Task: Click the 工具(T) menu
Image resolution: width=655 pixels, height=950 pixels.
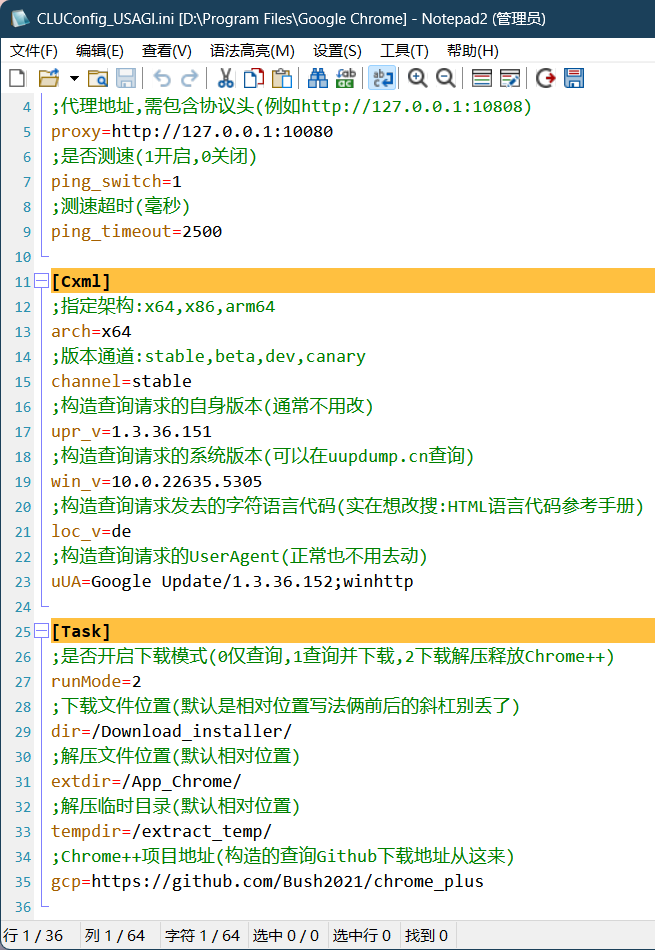Action: click(x=404, y=50)
